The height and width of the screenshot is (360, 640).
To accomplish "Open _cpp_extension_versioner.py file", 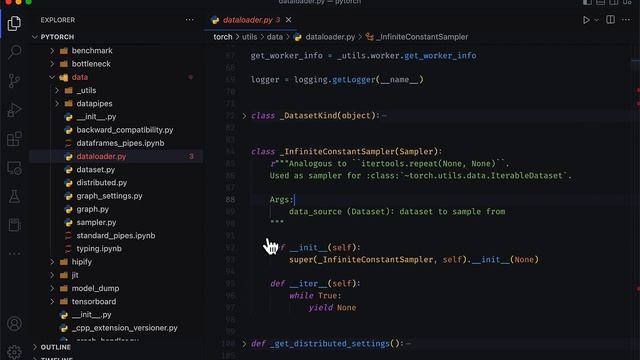I will tap(124, 328).
